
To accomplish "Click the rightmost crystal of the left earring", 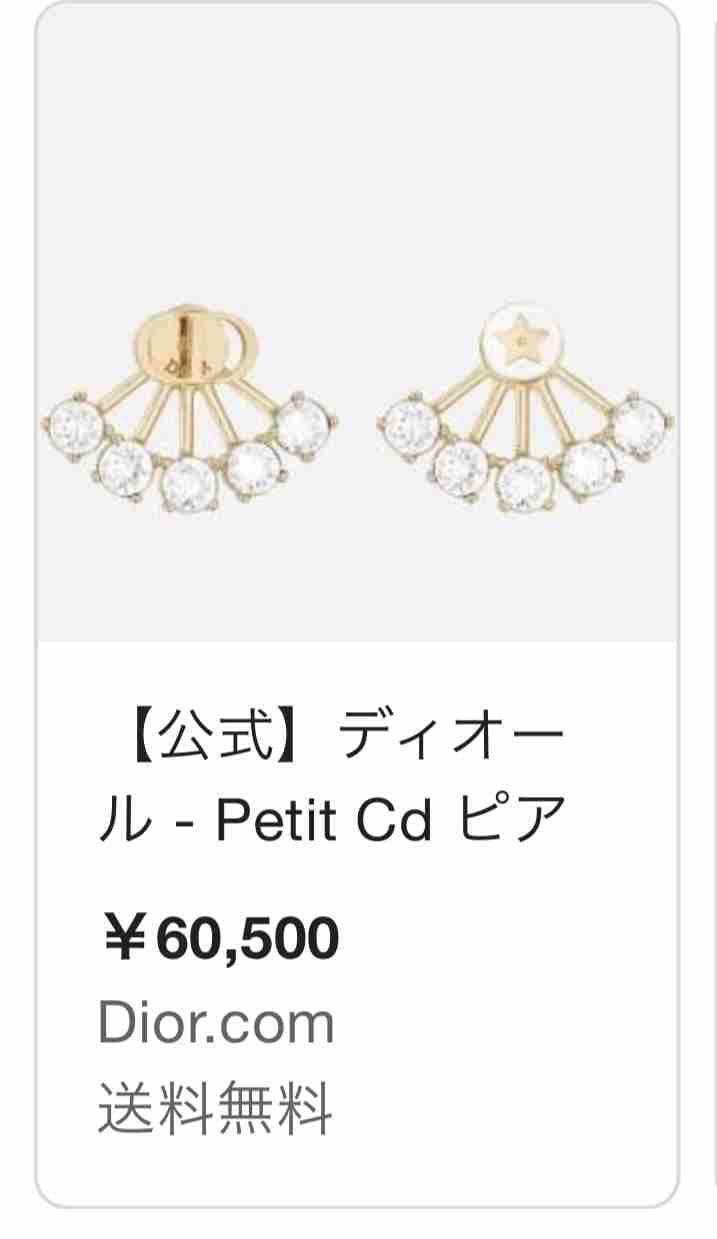I will click(x=304, y=425).
